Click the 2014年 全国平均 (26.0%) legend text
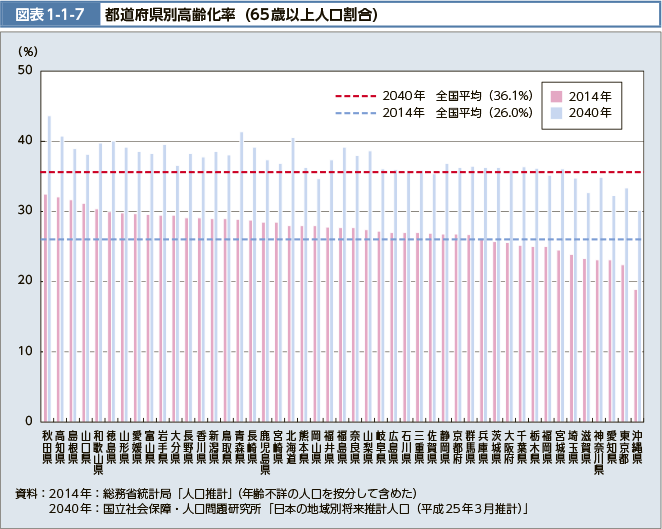662x529 pixels. point(454,113)
